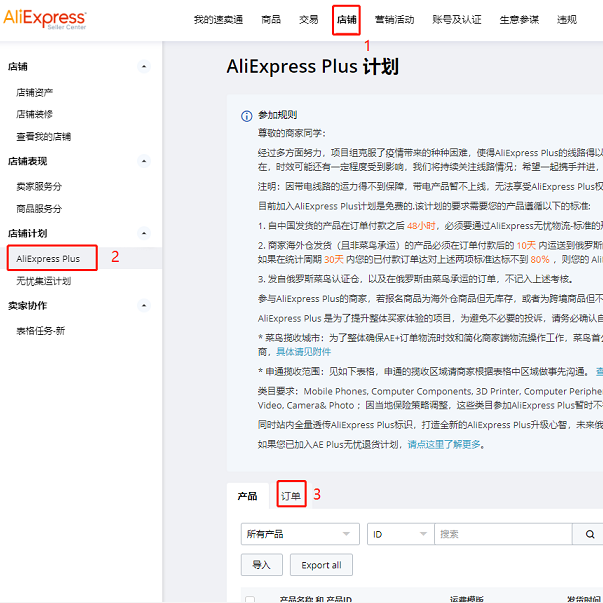The width and height of the screenshot is (603, 603).
Task: Open 商品服务分 in sidebar
Action: pyautogui.click(x=39, y=209)
